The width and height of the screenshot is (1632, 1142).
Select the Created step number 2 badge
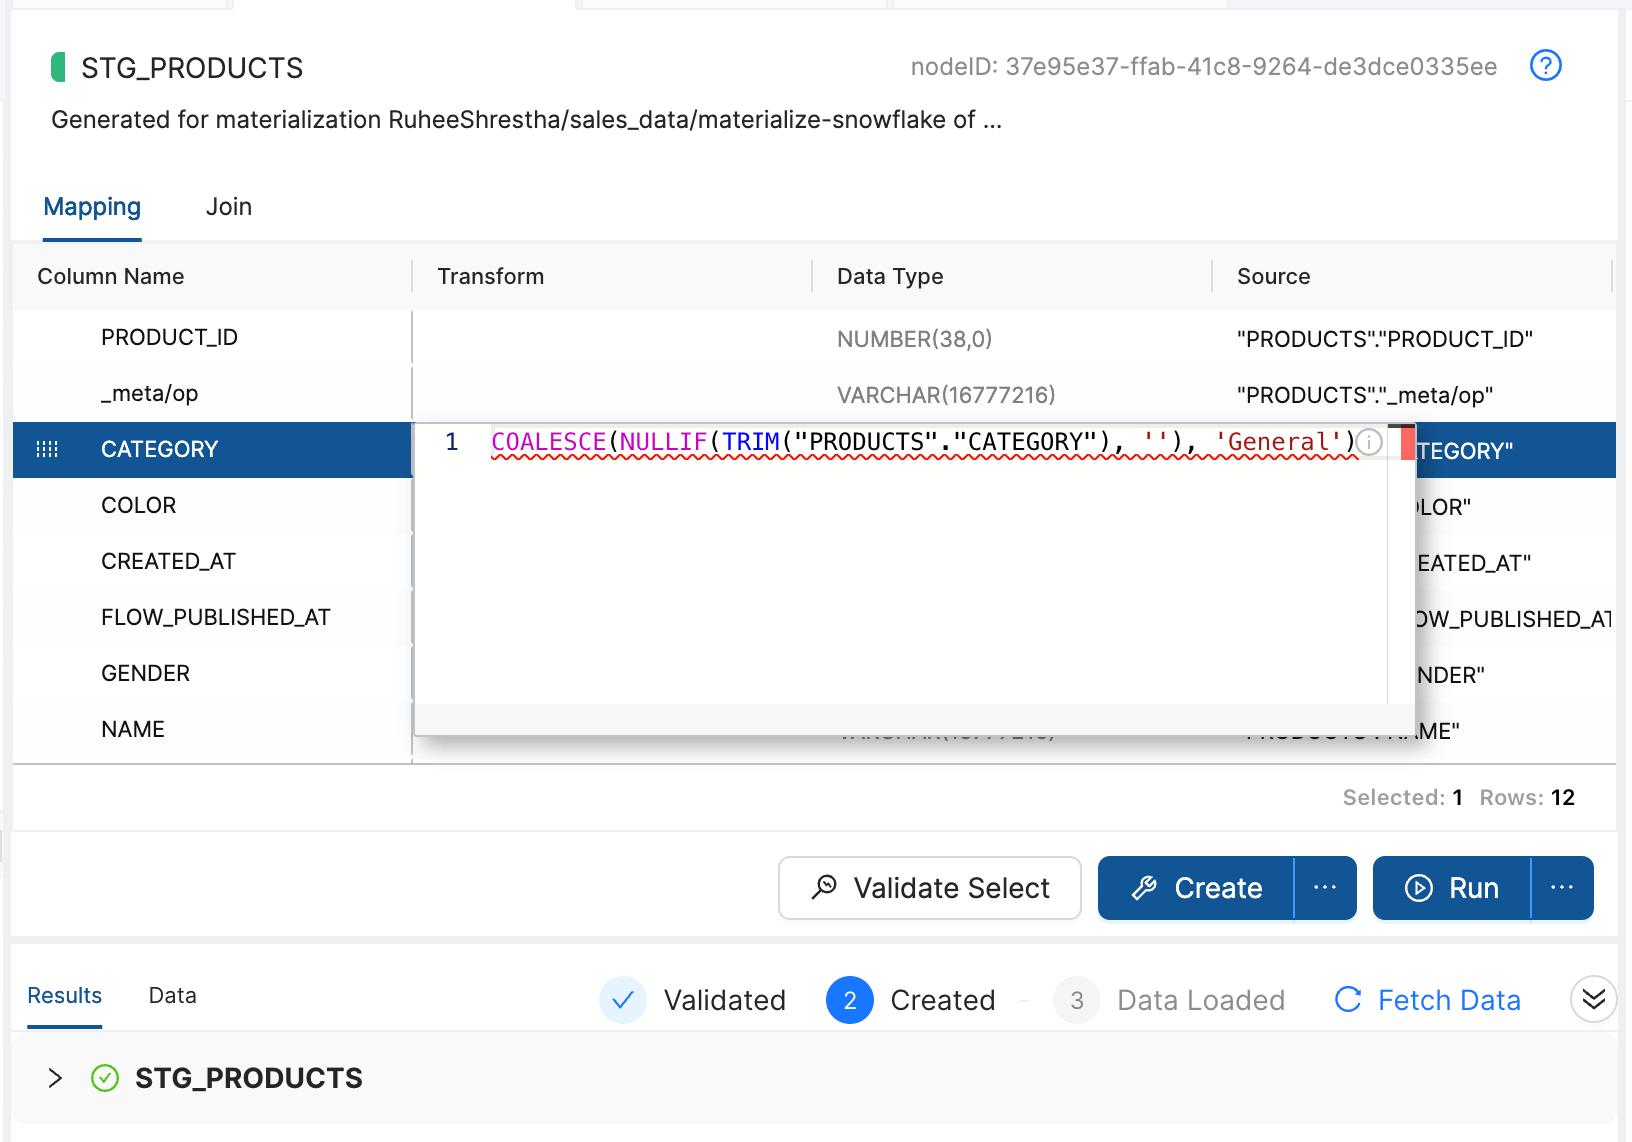pyautogui.click(x=849, y=1000)
